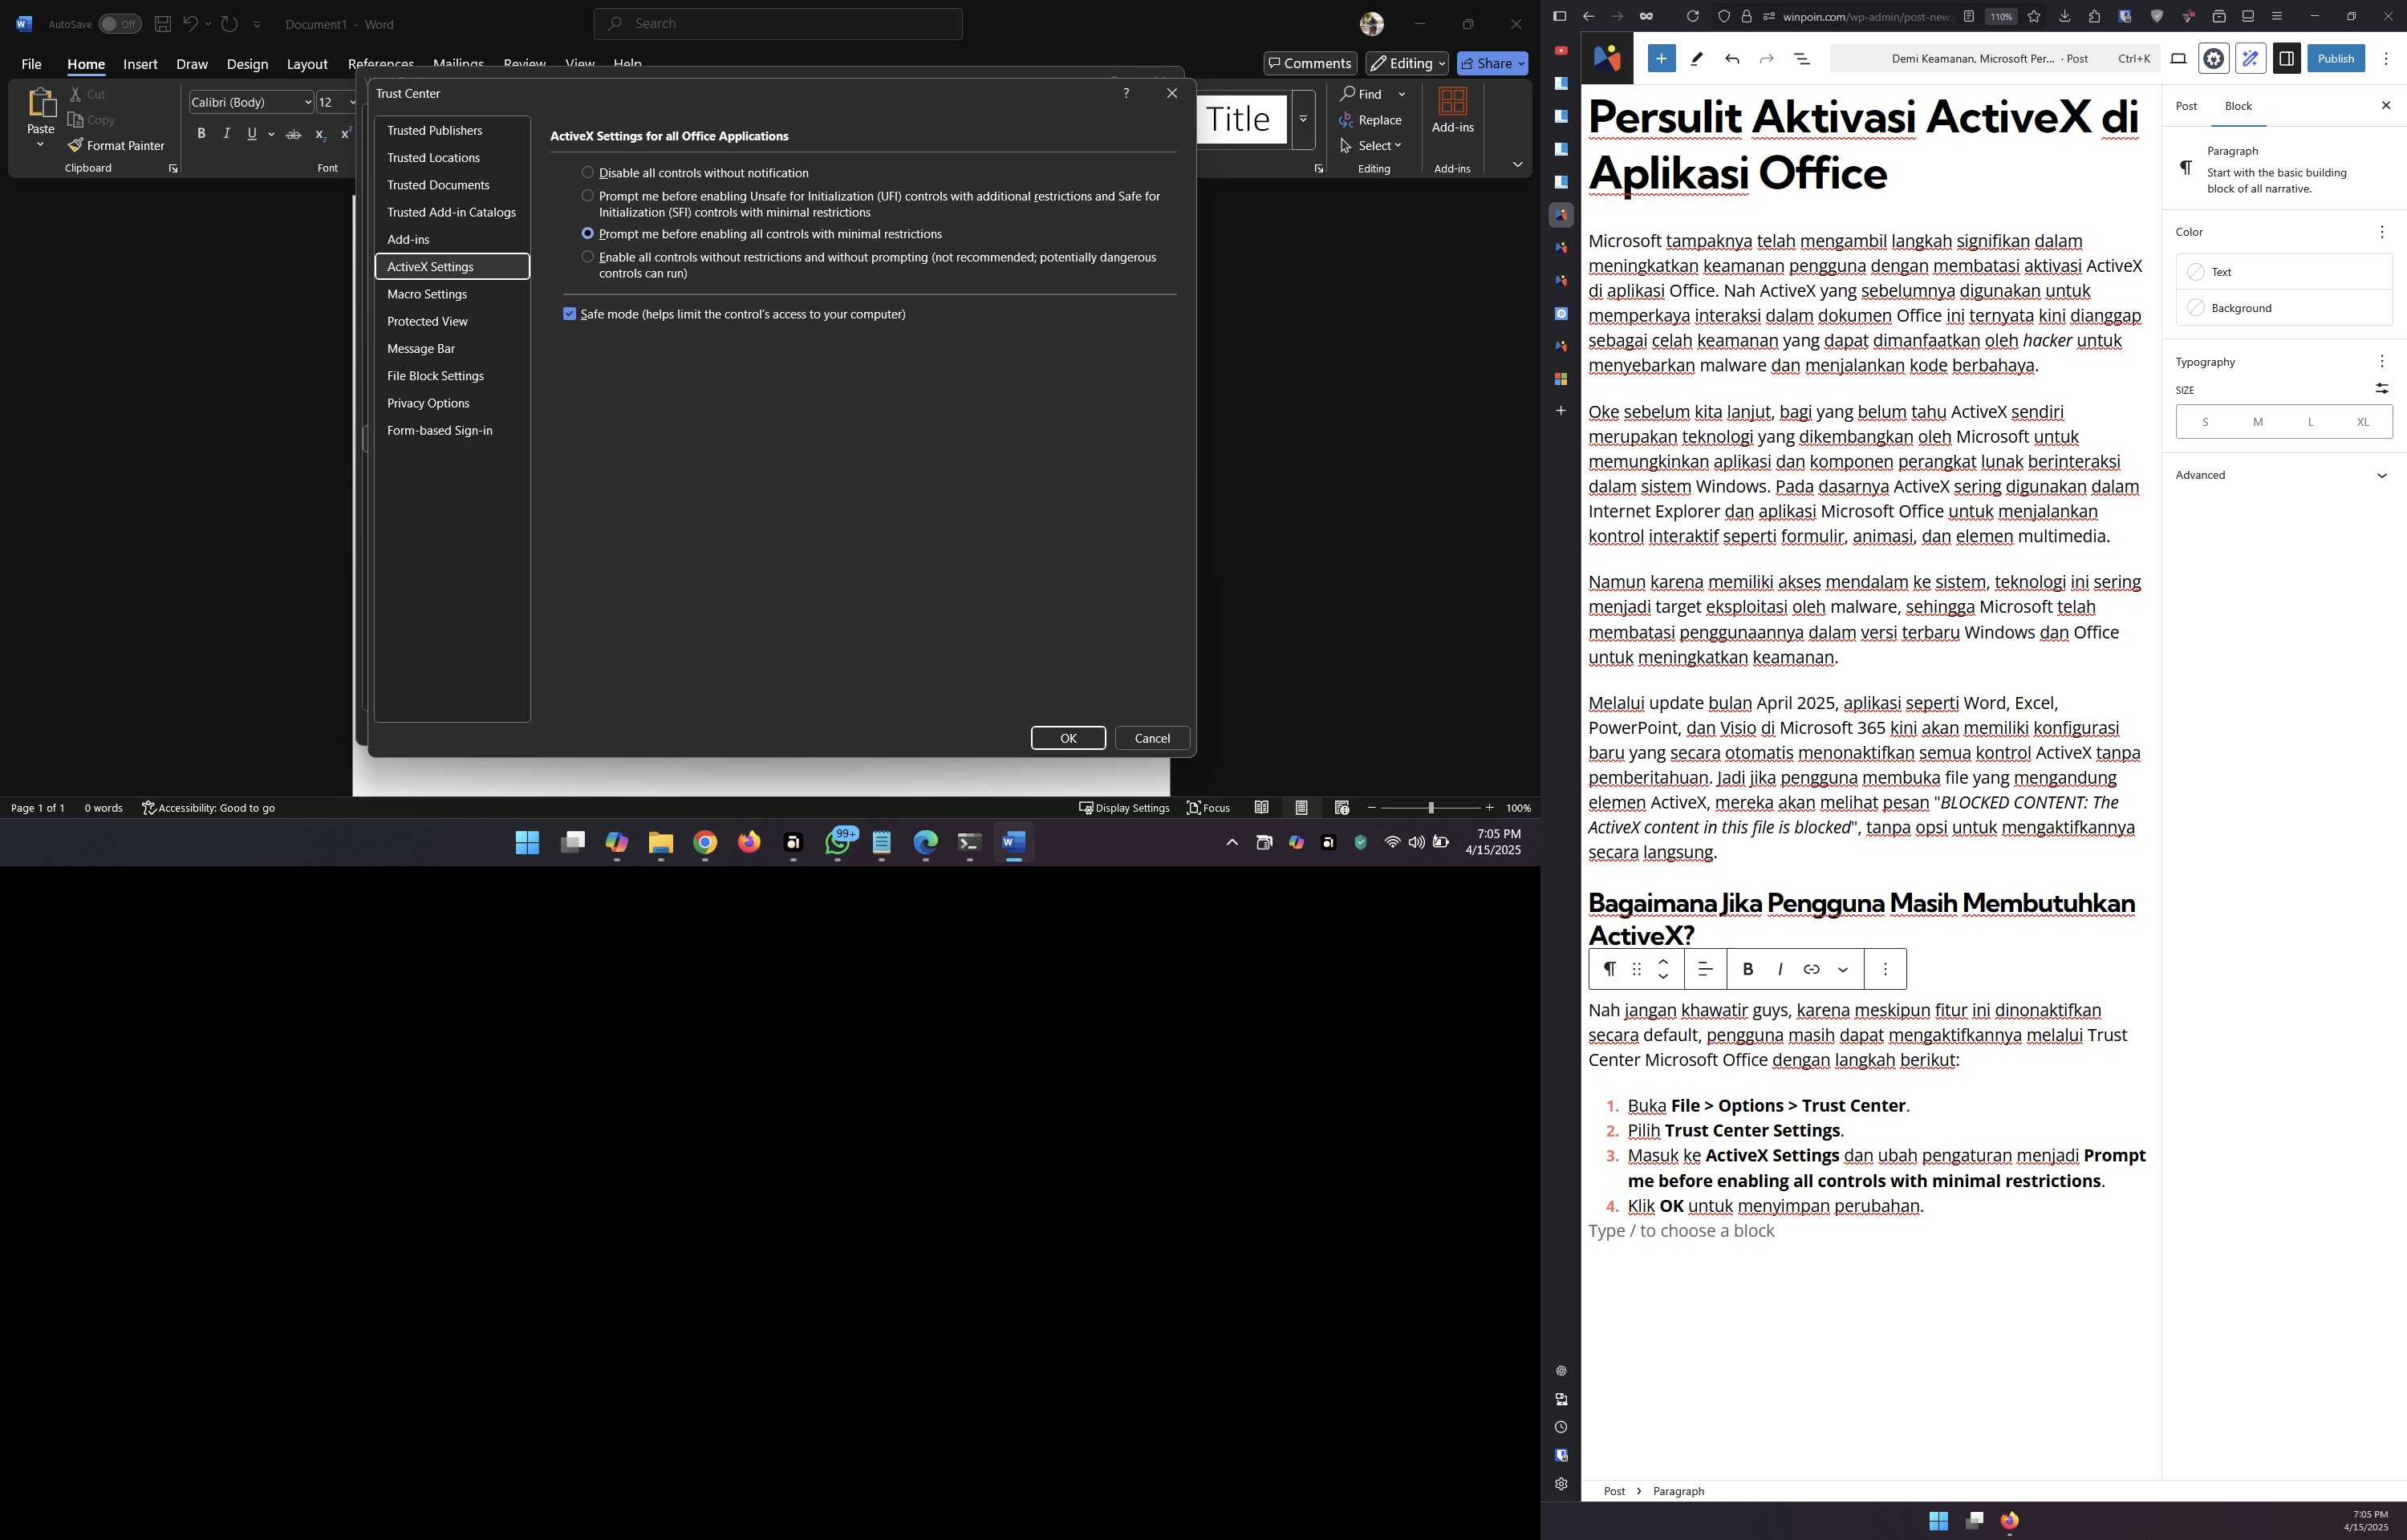Click block toolbar Italic button

[x=1780, y=969]
